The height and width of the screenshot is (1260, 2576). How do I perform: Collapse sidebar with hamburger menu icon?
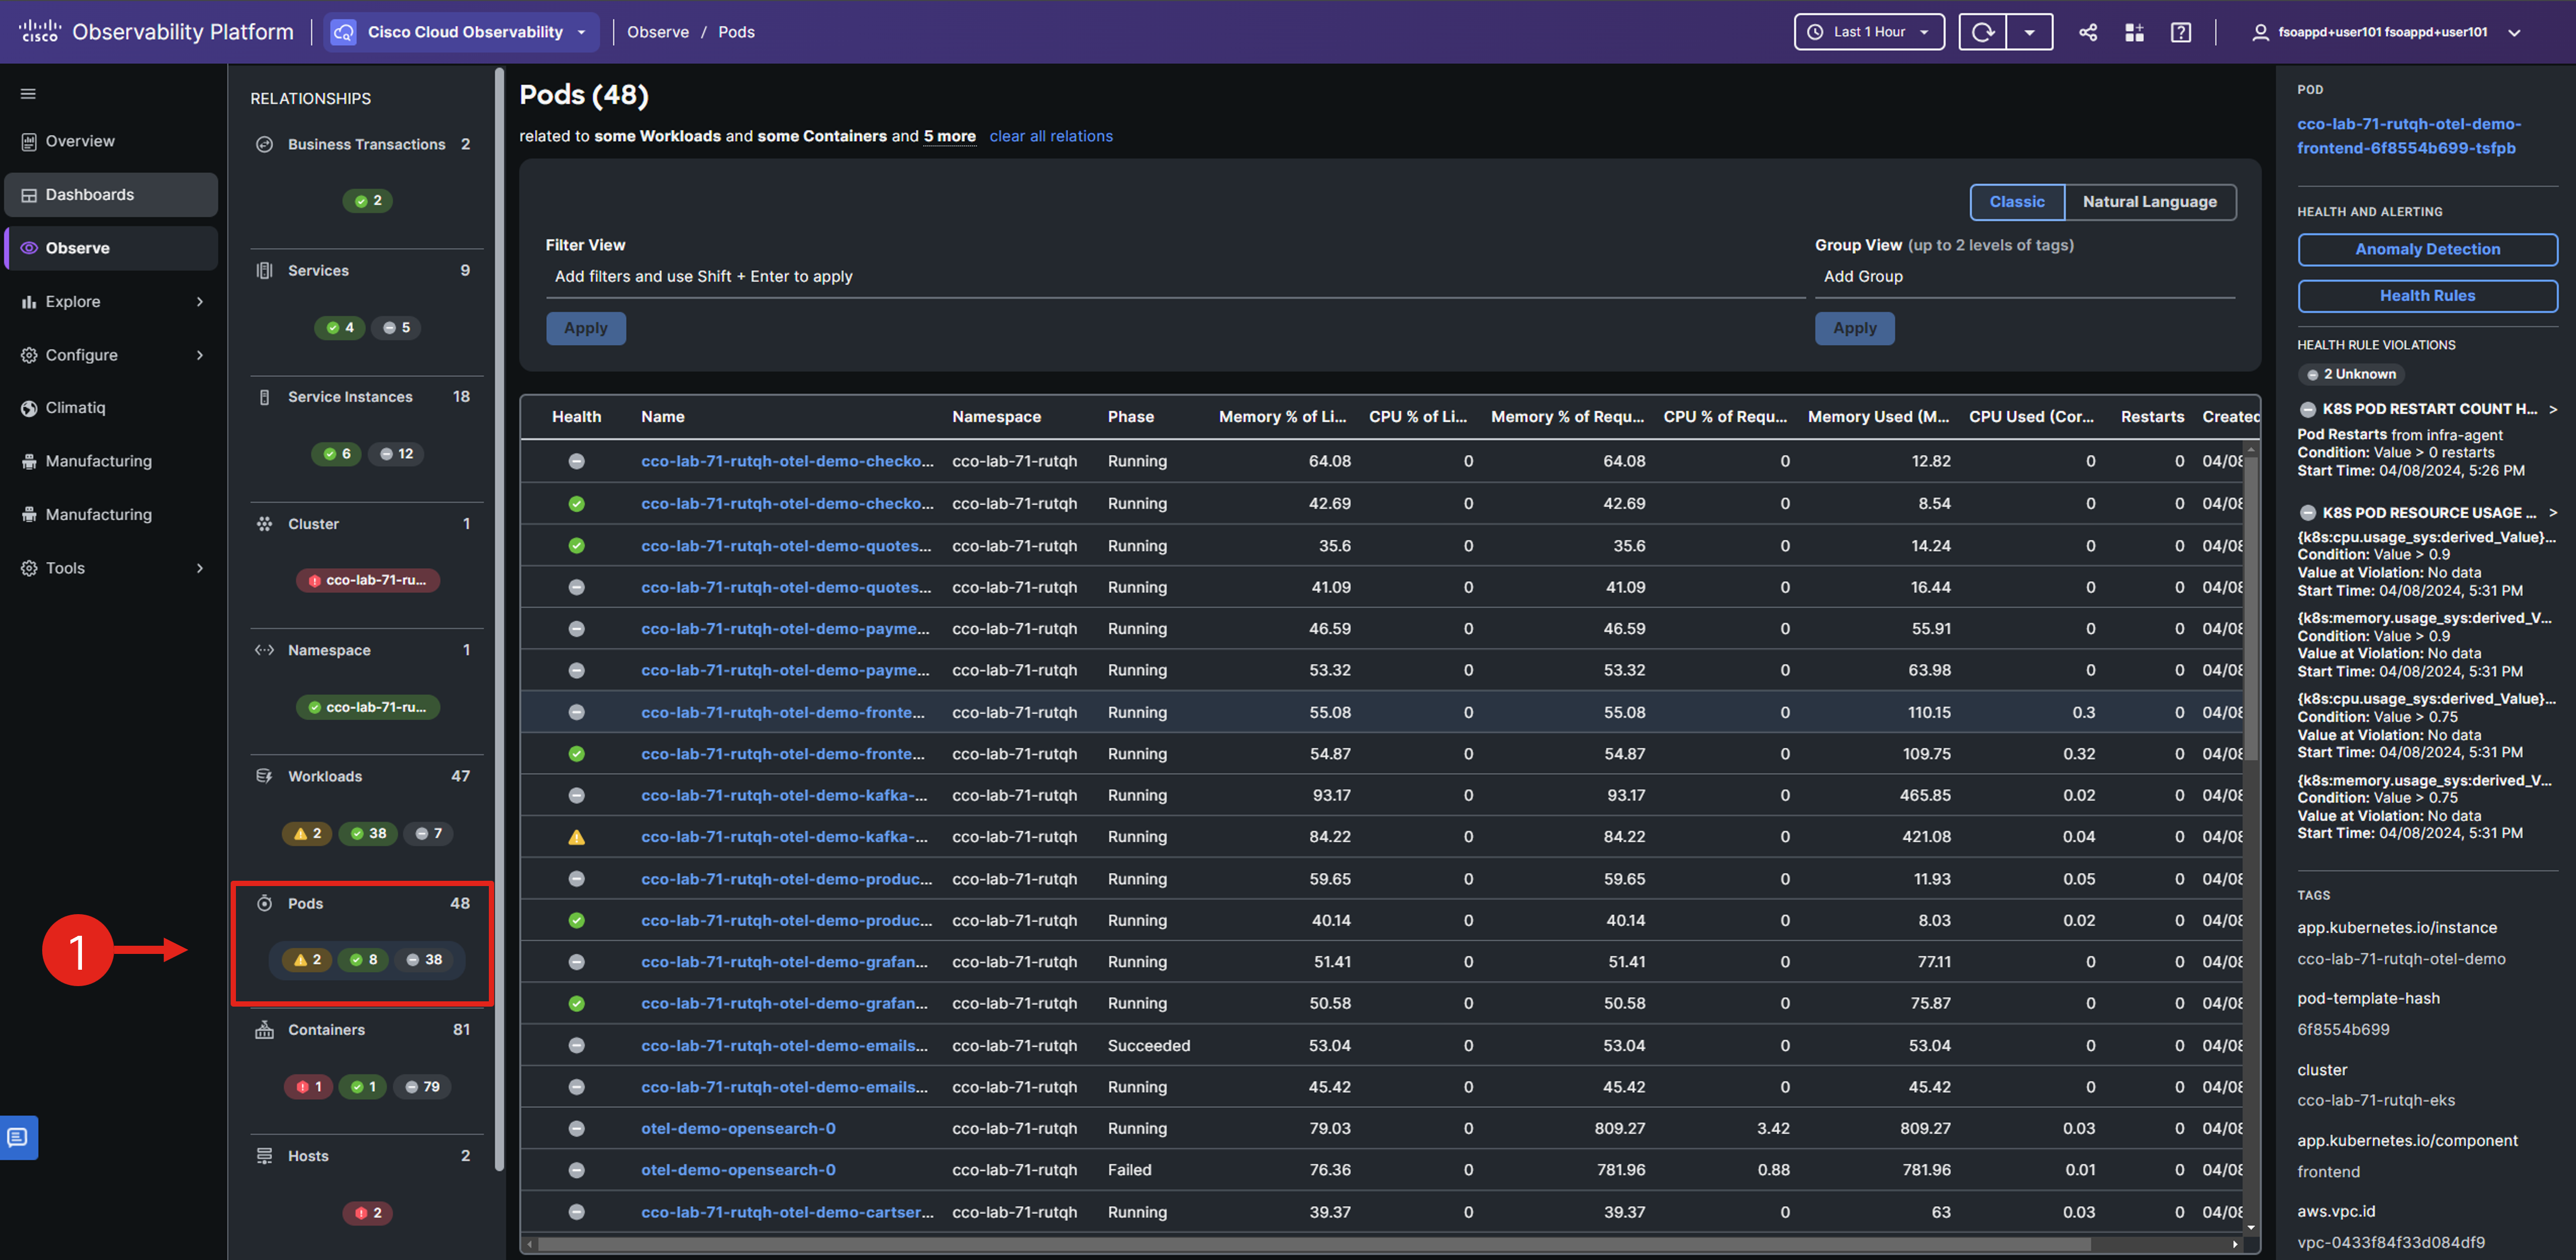(x=28, y=94)
